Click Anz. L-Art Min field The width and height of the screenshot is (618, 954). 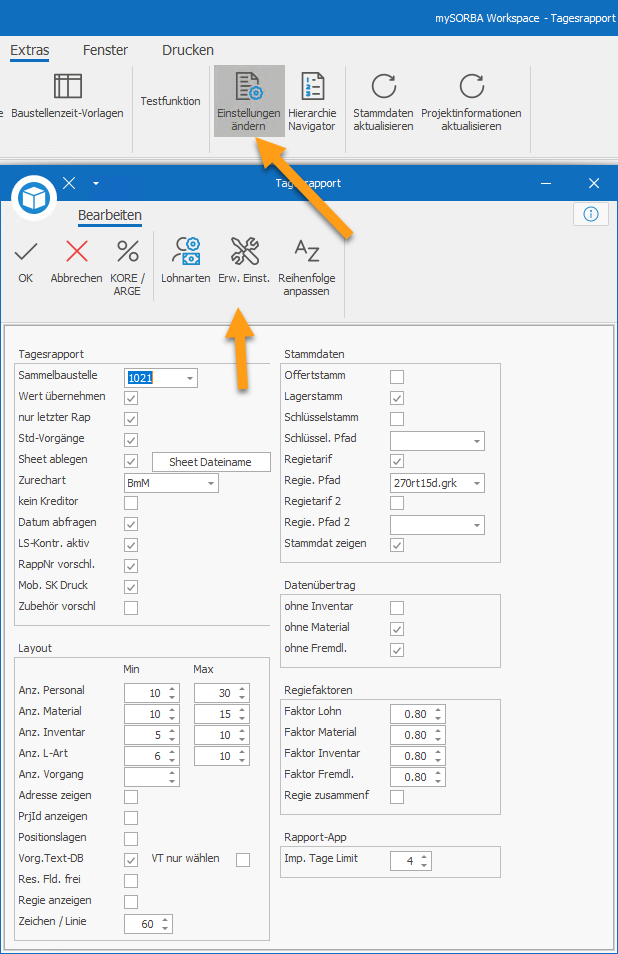[151, 756]
